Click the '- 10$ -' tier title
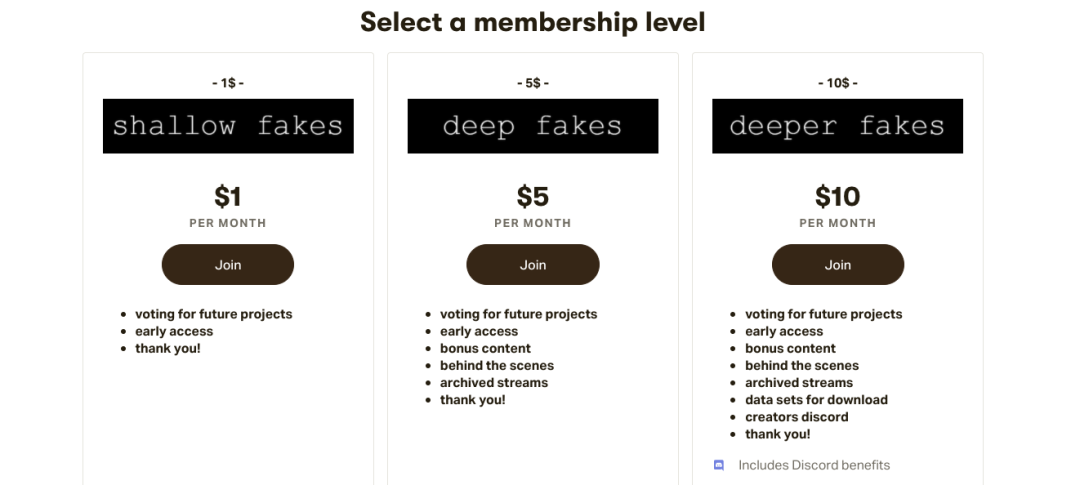This screenshot has width=1080, height=485. pyautogui.click(x=838, y=83)
